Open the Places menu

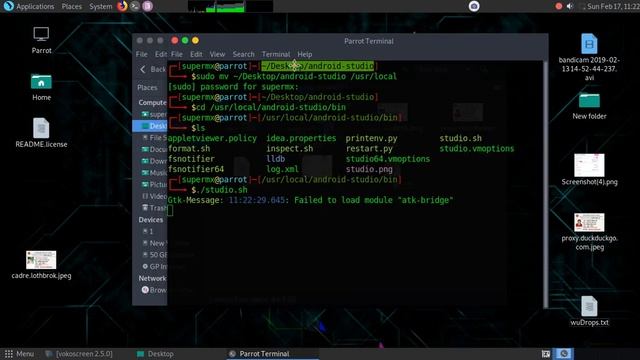click(71, 7)
